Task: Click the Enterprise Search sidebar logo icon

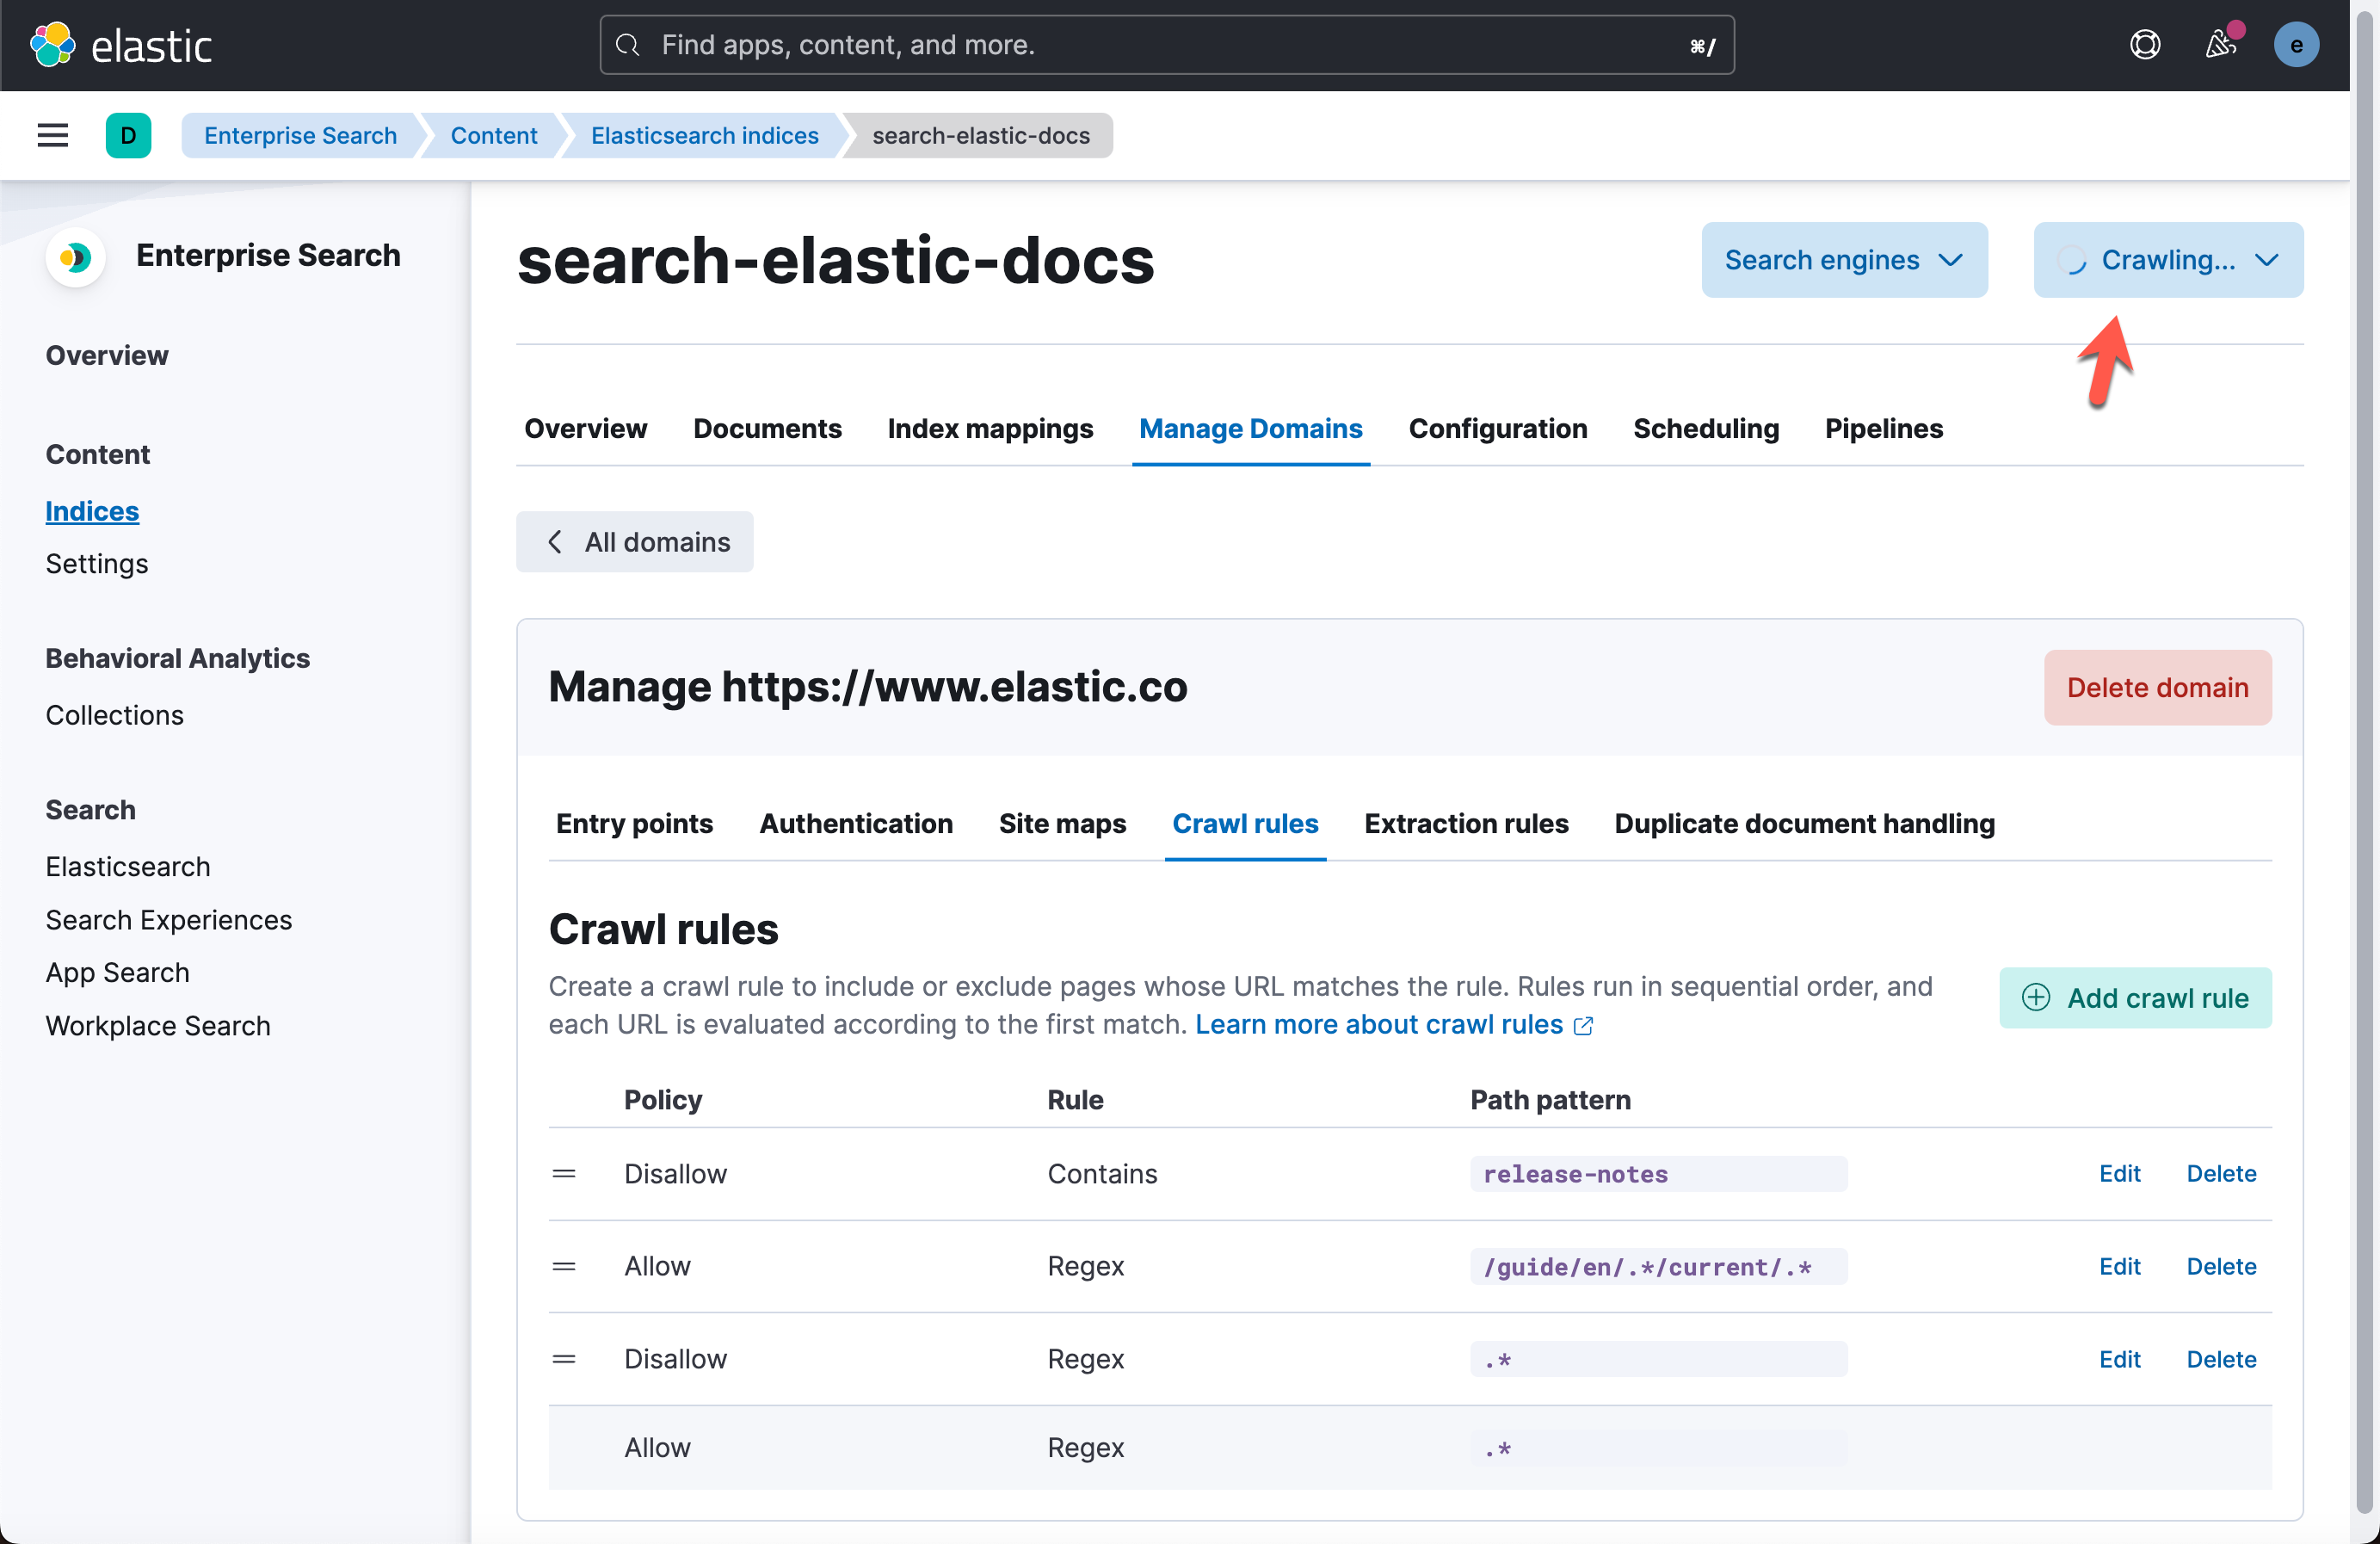Action: [x=75, y=257]
